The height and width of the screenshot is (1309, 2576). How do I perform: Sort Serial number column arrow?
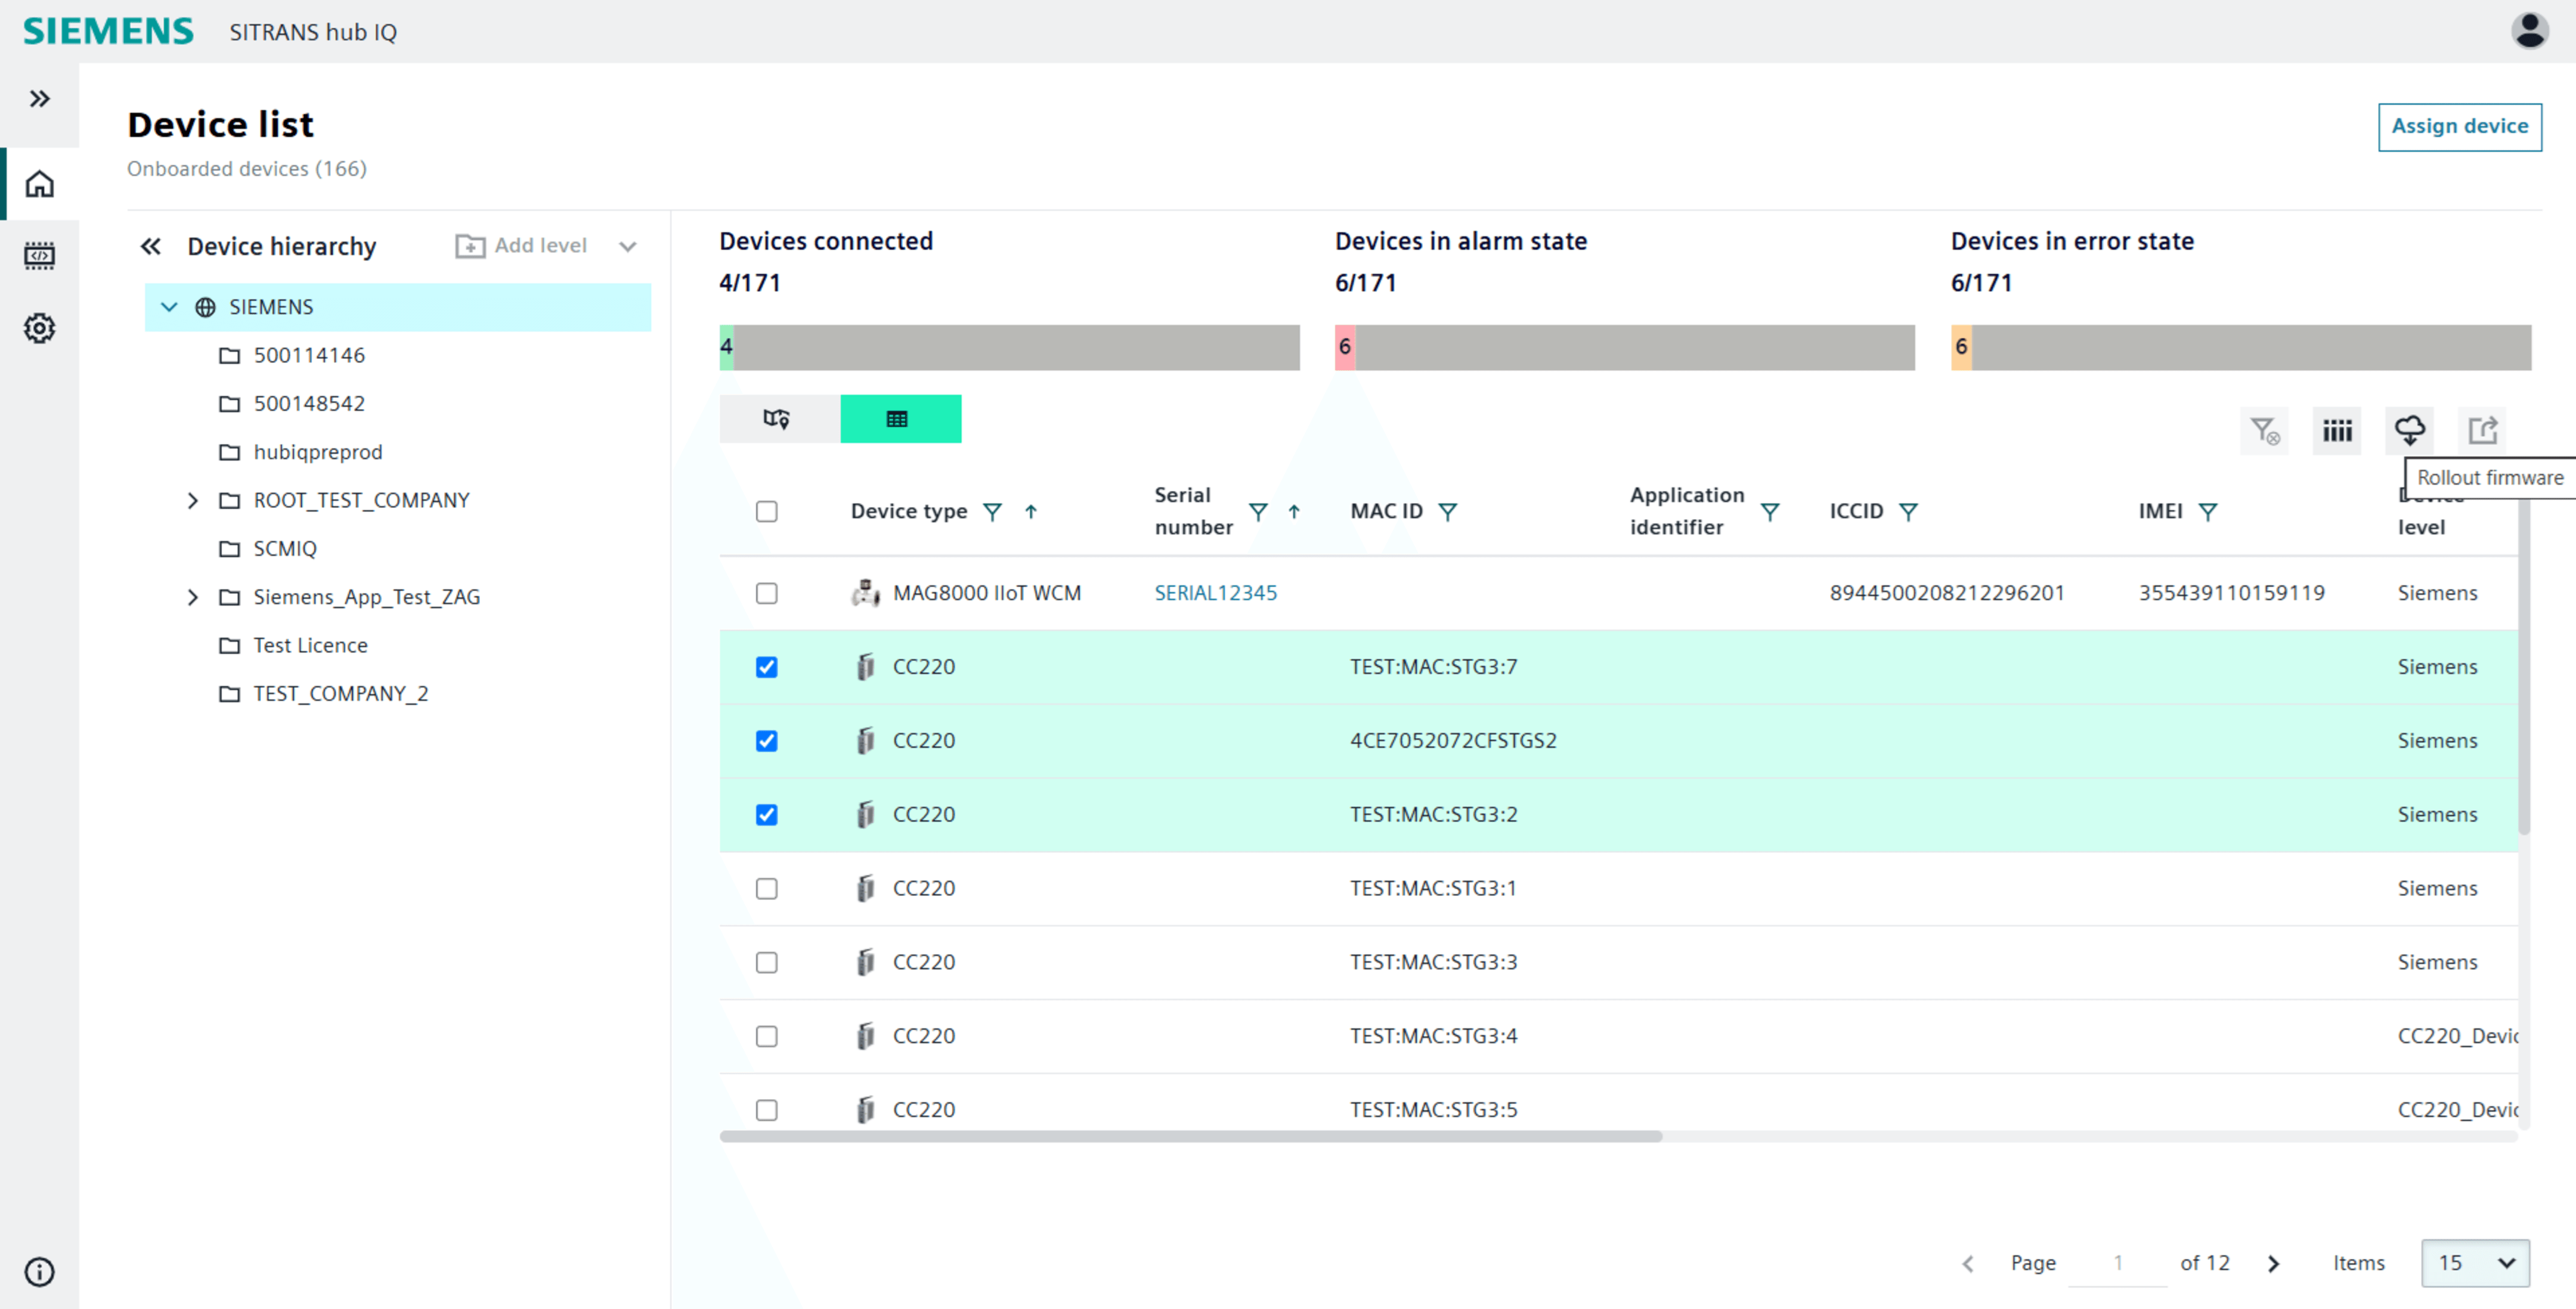[x=1294, y=512]
